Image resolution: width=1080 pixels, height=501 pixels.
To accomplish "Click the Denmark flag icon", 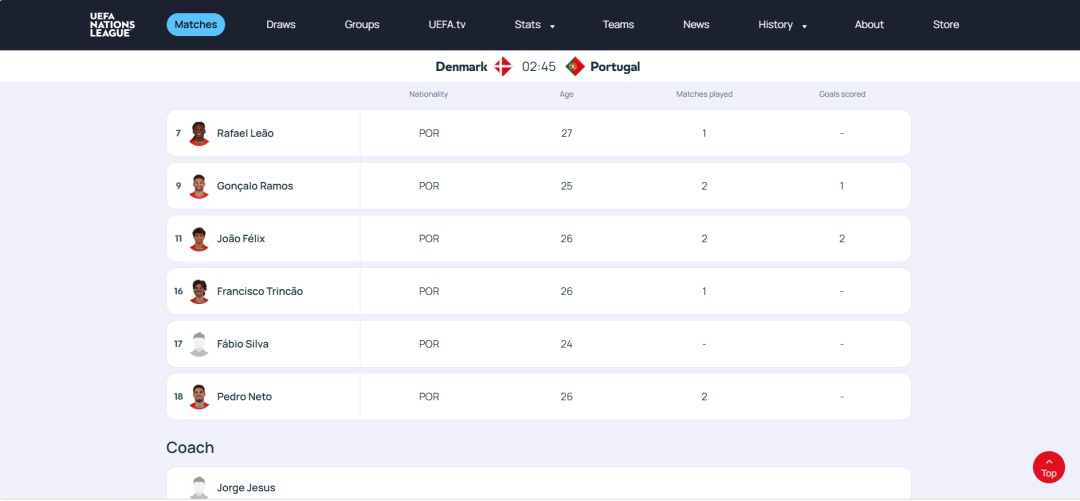I will click(x=503, y=67).
